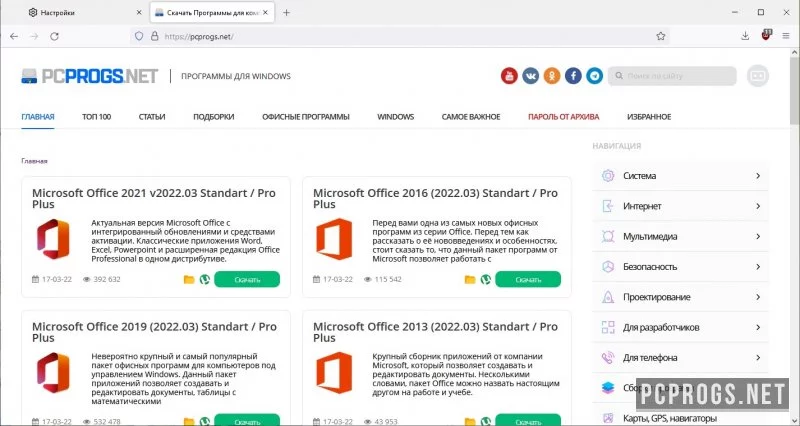The image size is (800, 426).
Task: Click Скачать on Office 2021 card
Action: pyautogui.click(x=247, y=280)
